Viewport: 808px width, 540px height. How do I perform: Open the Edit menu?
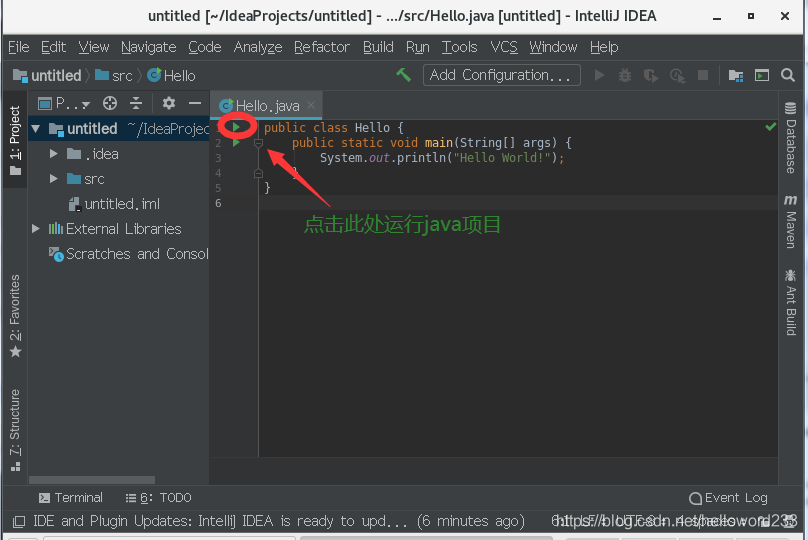point(54,47)
